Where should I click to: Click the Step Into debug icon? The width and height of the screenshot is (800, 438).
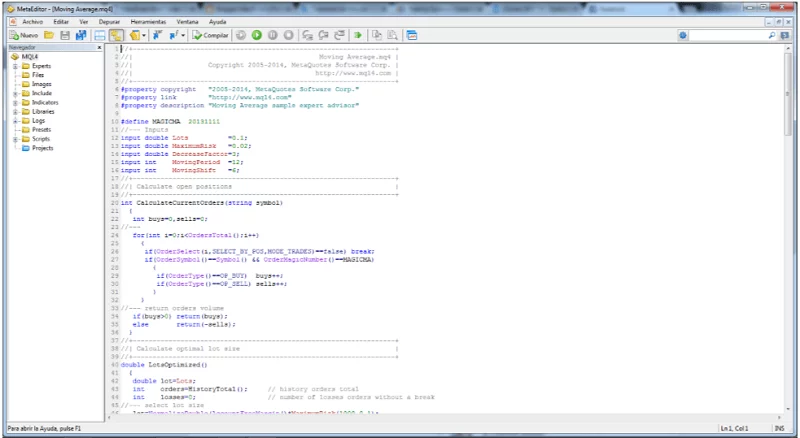(307, 35)
